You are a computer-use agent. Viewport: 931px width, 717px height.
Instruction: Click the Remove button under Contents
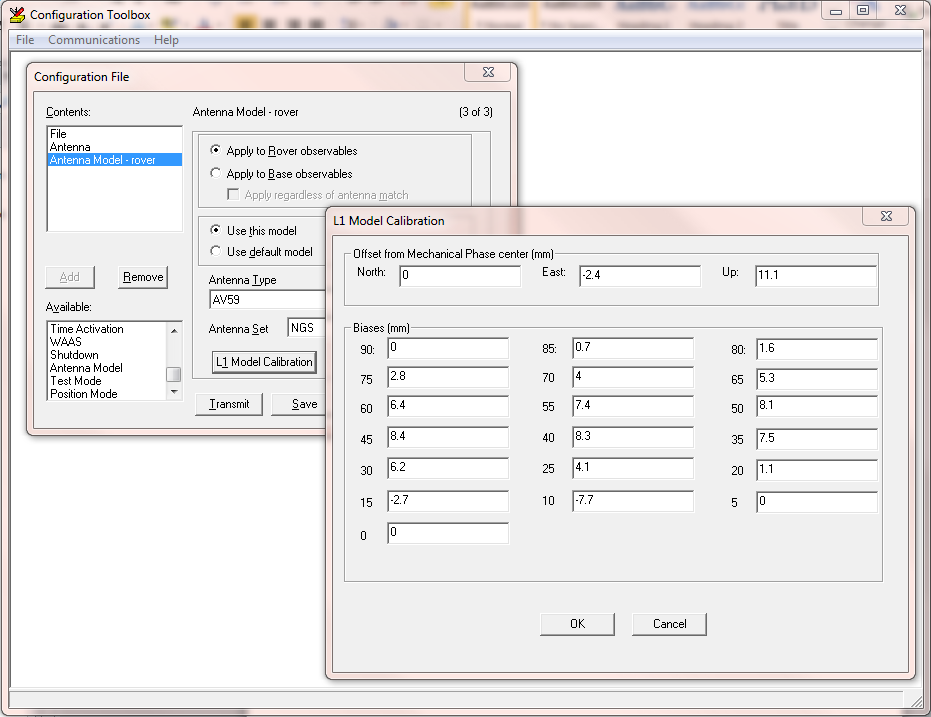click(143, 278)
